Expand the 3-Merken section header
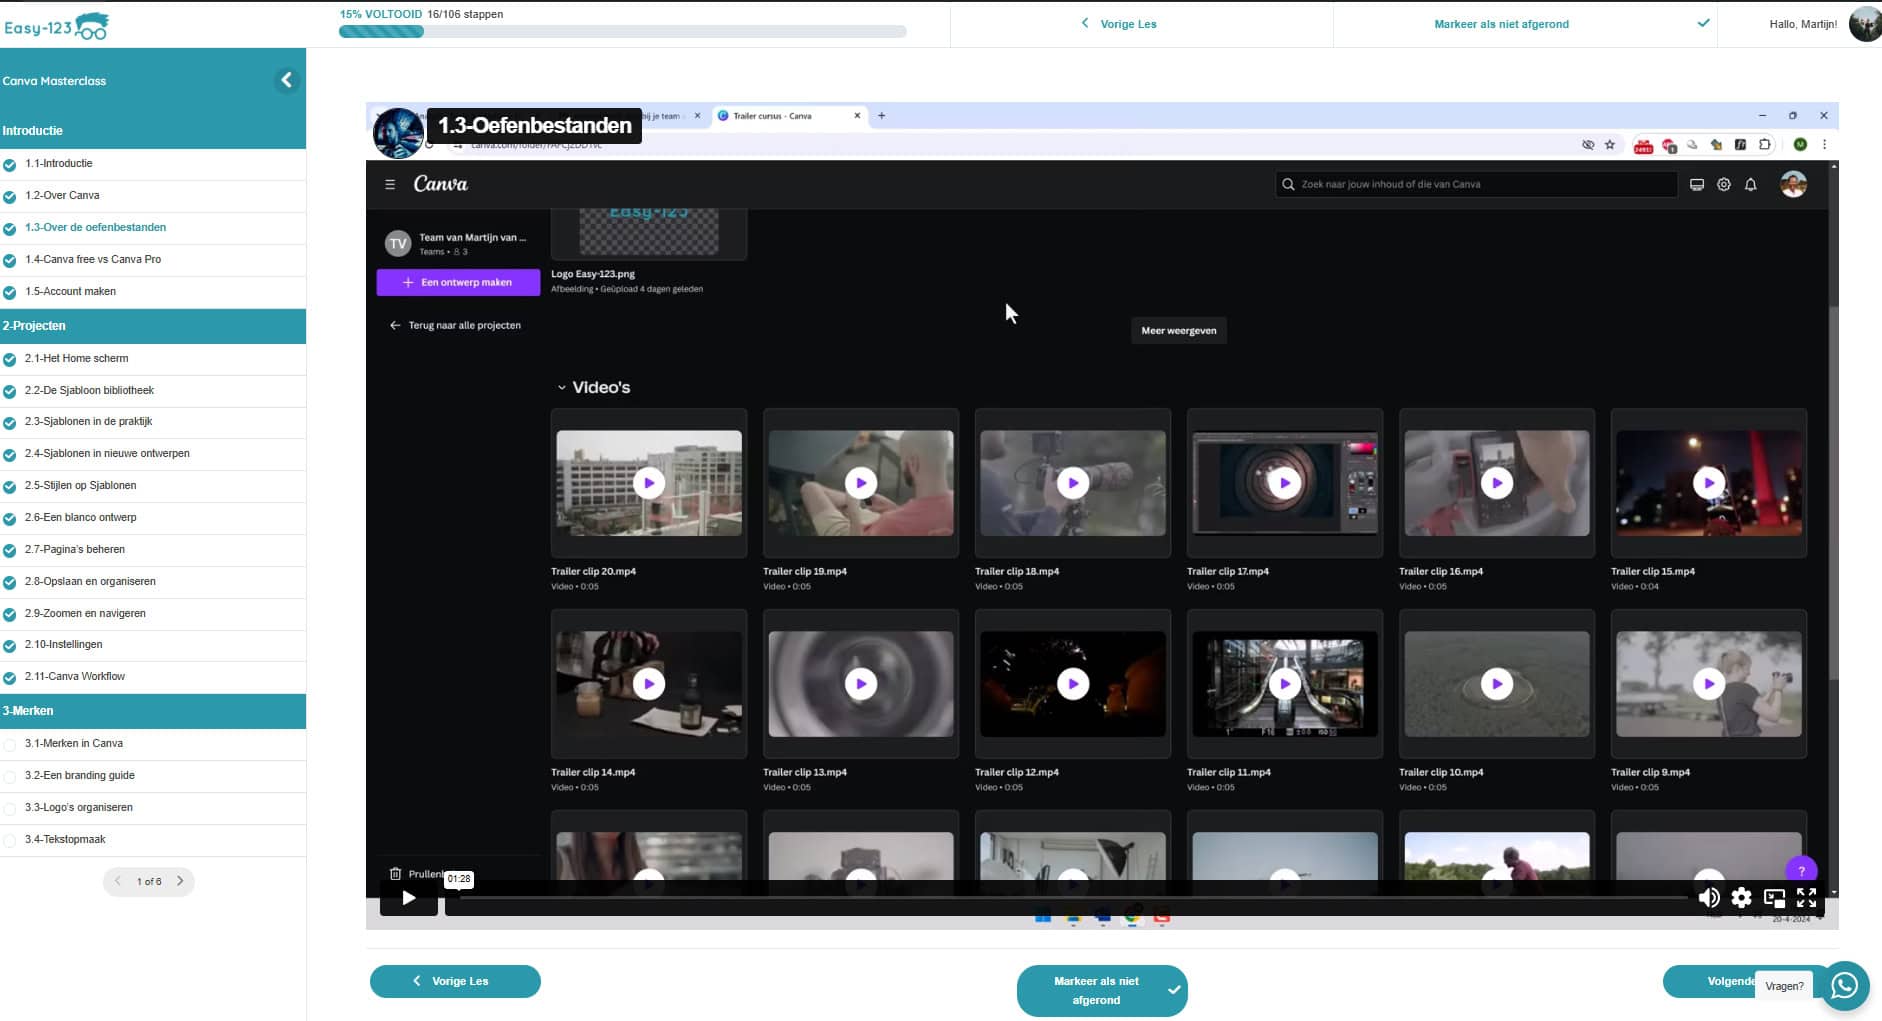The image size is (1882, 1021). point(152,711)
